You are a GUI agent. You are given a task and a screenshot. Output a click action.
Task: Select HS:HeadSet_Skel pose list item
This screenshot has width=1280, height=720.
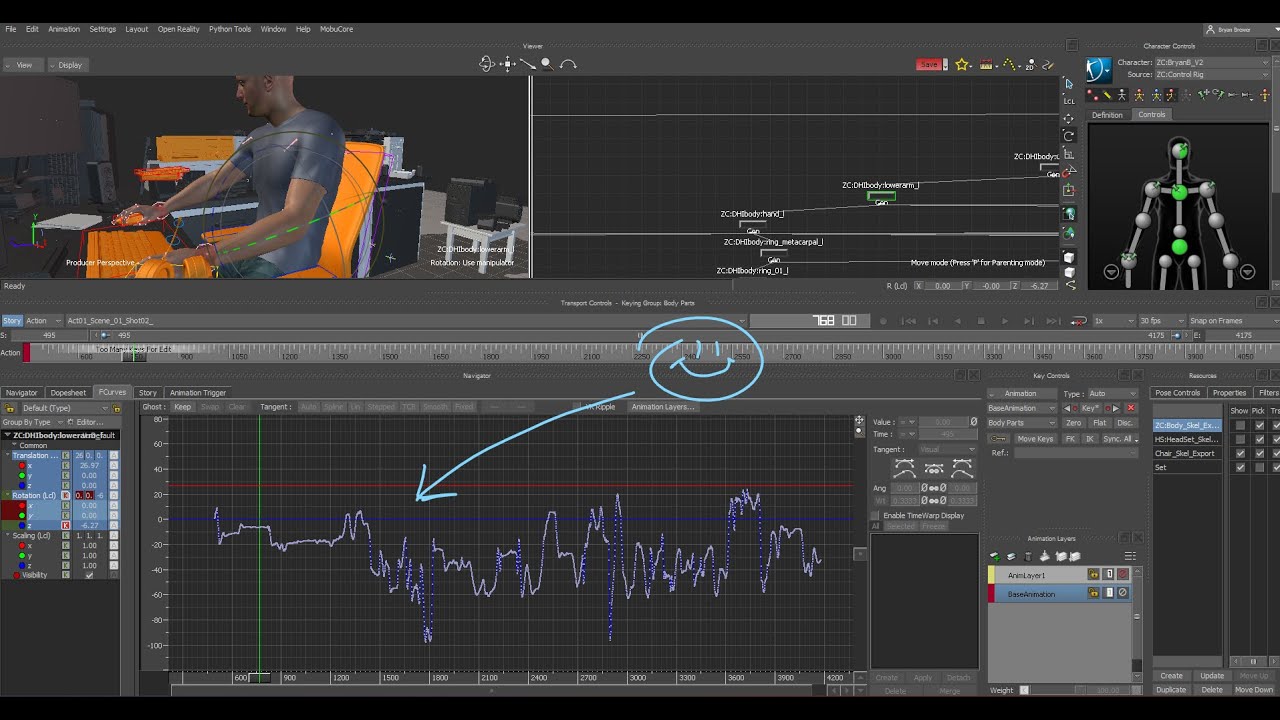[x=1187, y=440]
